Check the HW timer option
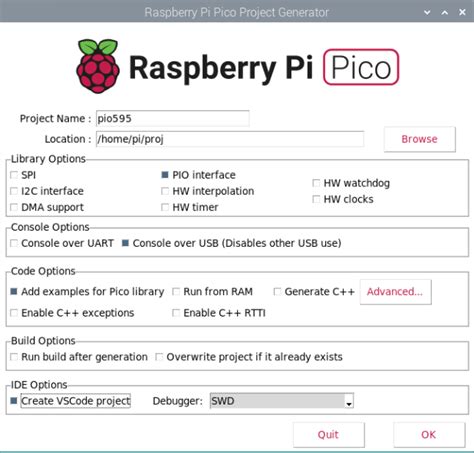This screenshot has height=453, width=474. click(x=165, y=207)
